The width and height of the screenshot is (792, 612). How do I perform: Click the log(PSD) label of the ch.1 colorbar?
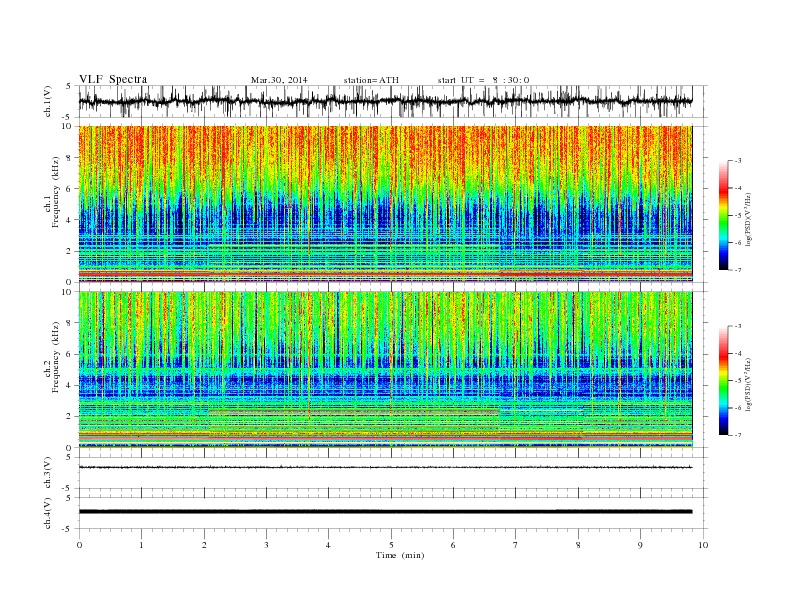click(749, 219)
